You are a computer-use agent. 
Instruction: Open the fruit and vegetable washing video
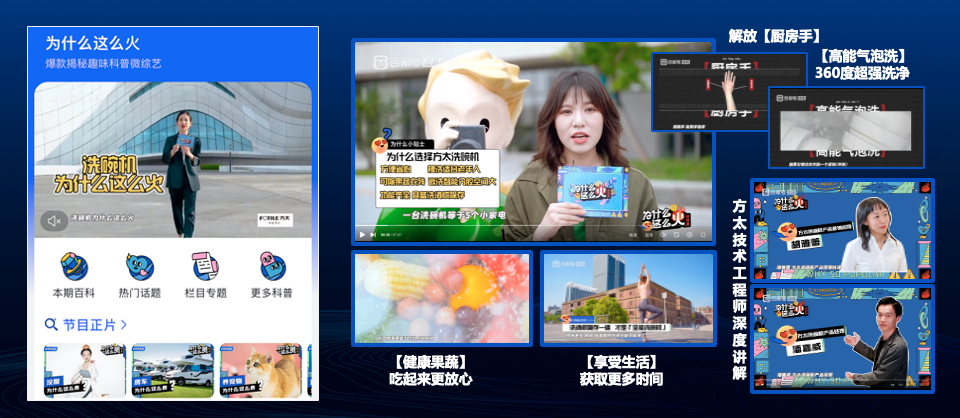pos(442,298)
